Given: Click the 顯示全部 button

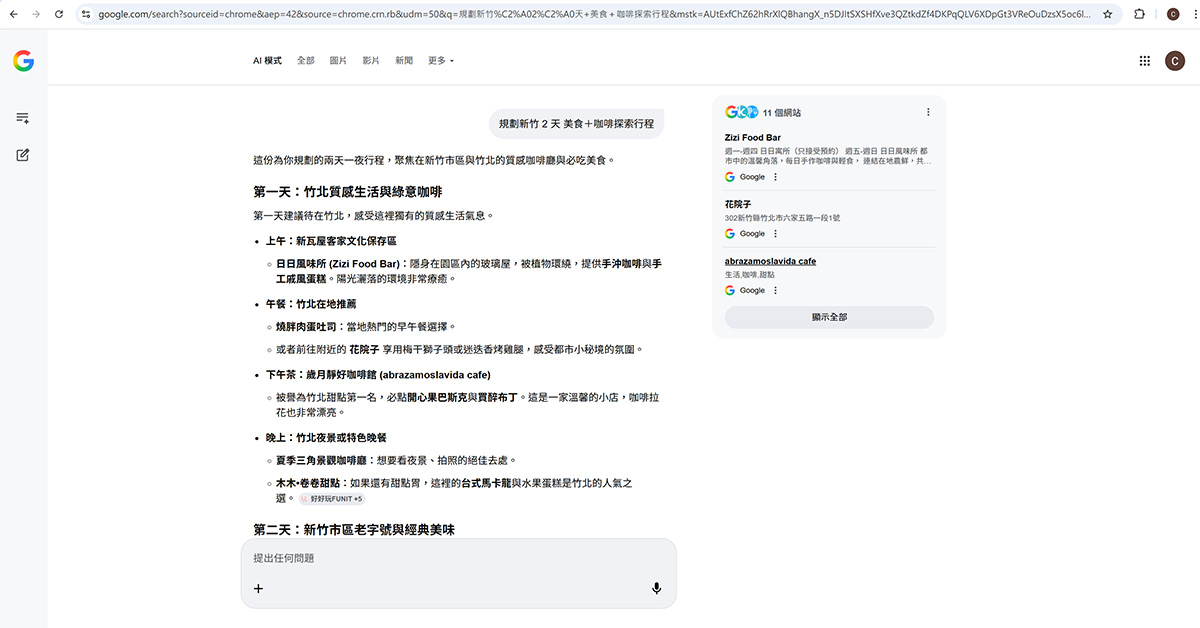Looking at the screenshot, I should click(x=828, y=316).
